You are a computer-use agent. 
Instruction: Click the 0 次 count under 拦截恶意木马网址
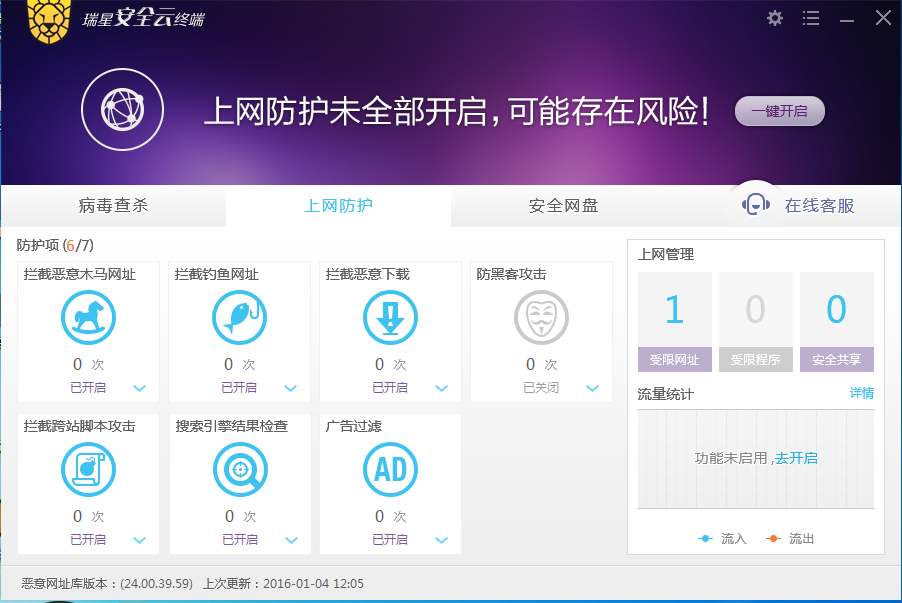pos(89,364)
